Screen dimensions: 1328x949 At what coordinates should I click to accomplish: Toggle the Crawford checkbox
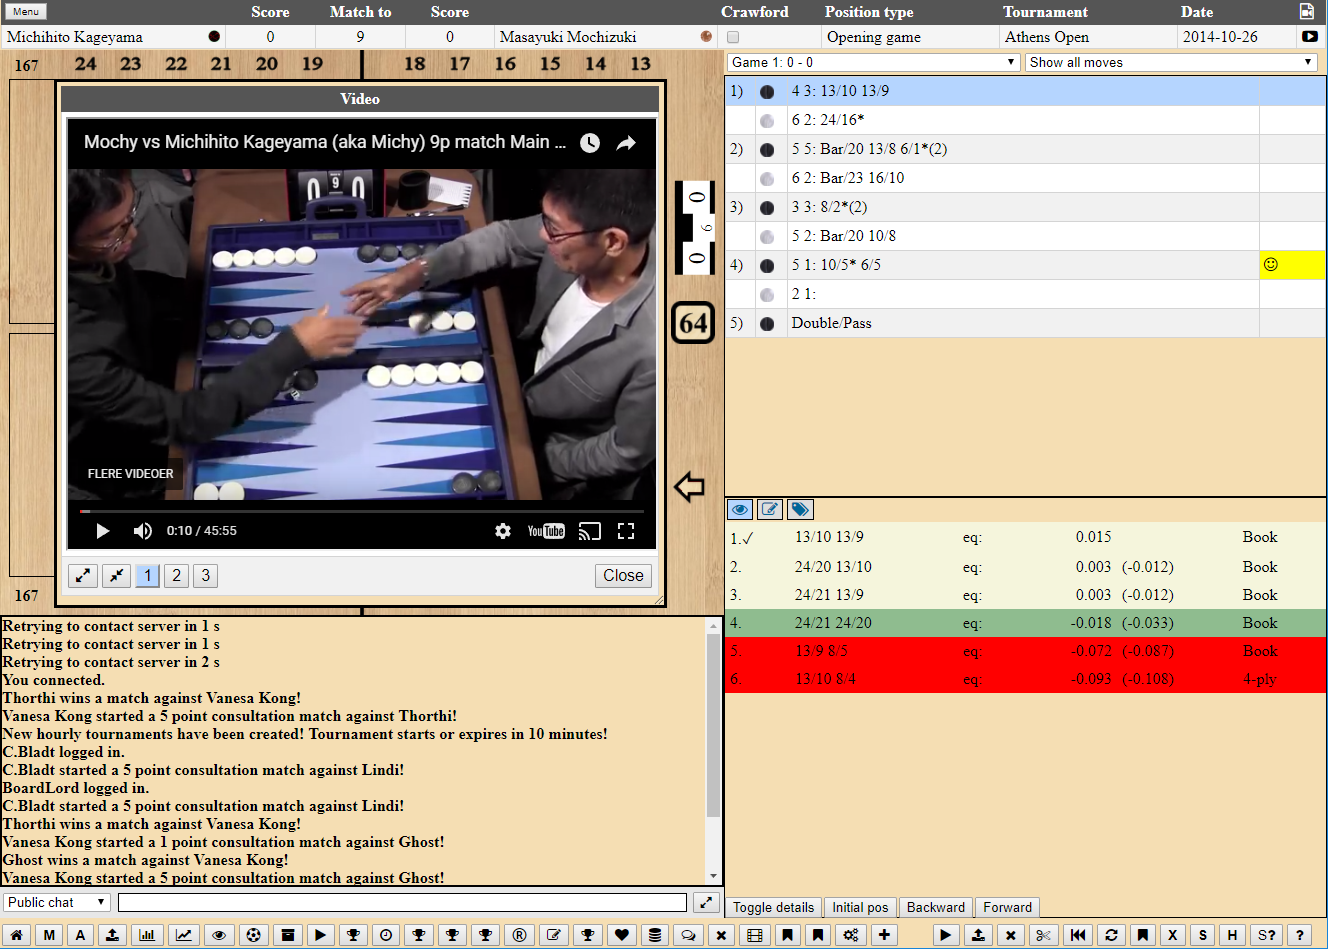(x=733, y=37)
